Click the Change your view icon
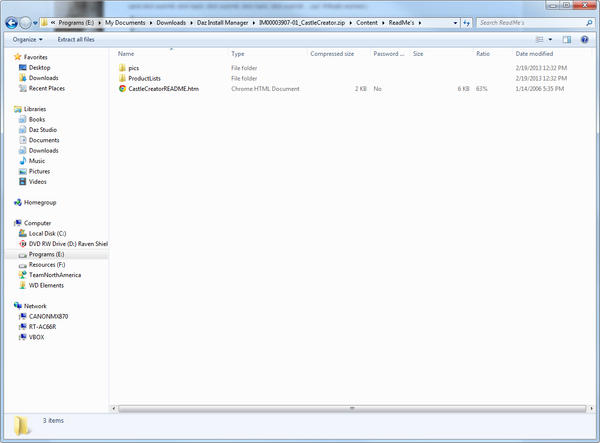600x443 pixels. click(x=539, y=39)
